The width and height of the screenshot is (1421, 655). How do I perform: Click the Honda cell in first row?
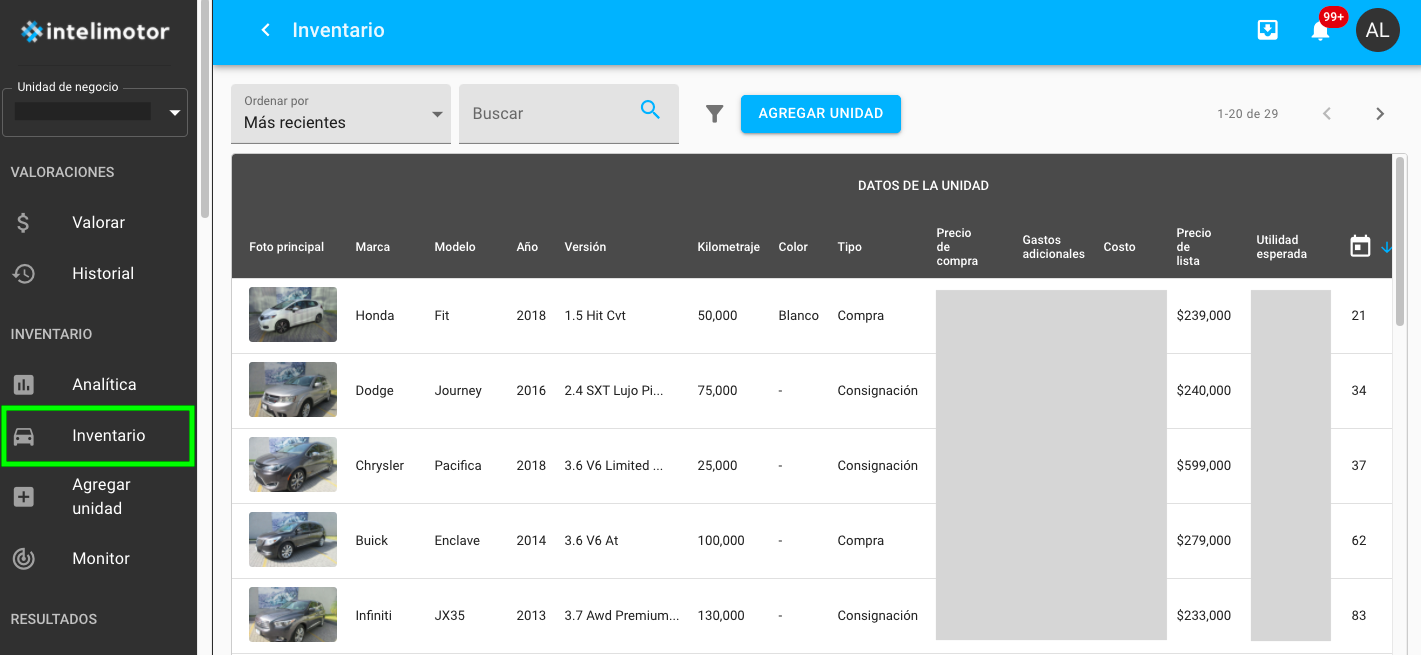click(x=375, y=315)
